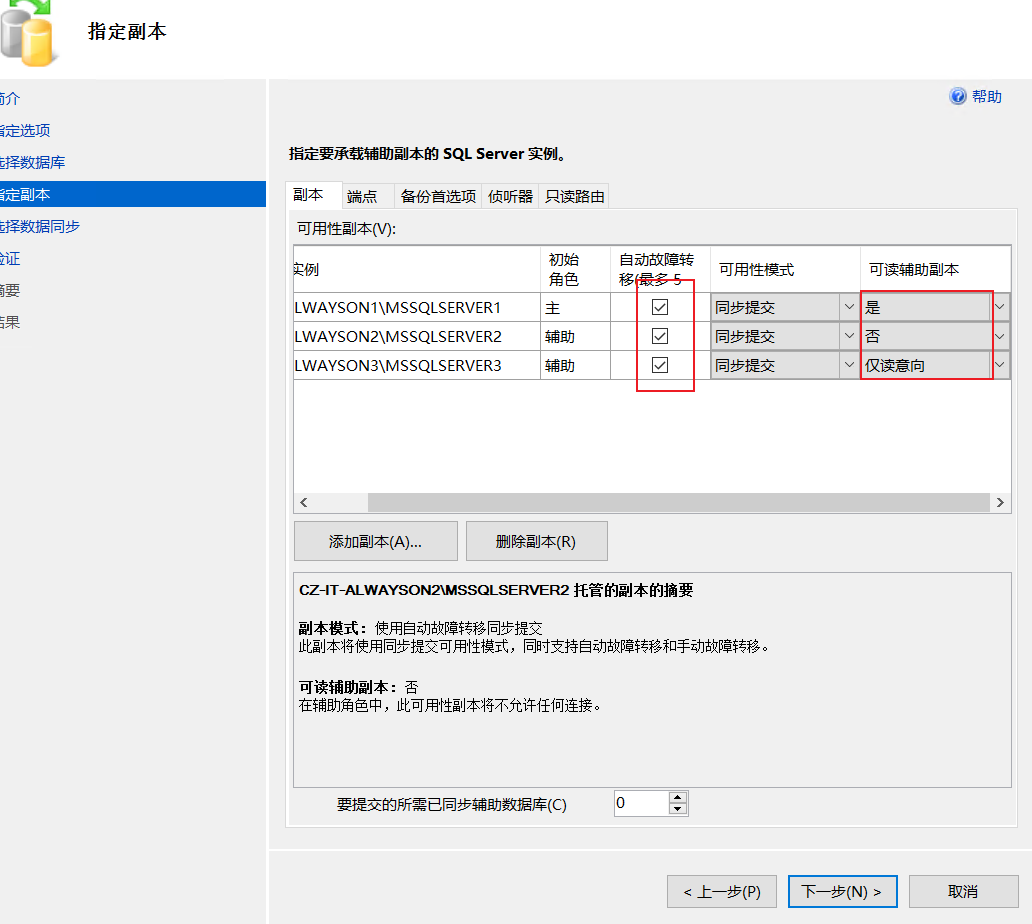
Task: Toggle automatic failover for LWAYSON3\MSSQLSERVER3
Action: (659, 365)
